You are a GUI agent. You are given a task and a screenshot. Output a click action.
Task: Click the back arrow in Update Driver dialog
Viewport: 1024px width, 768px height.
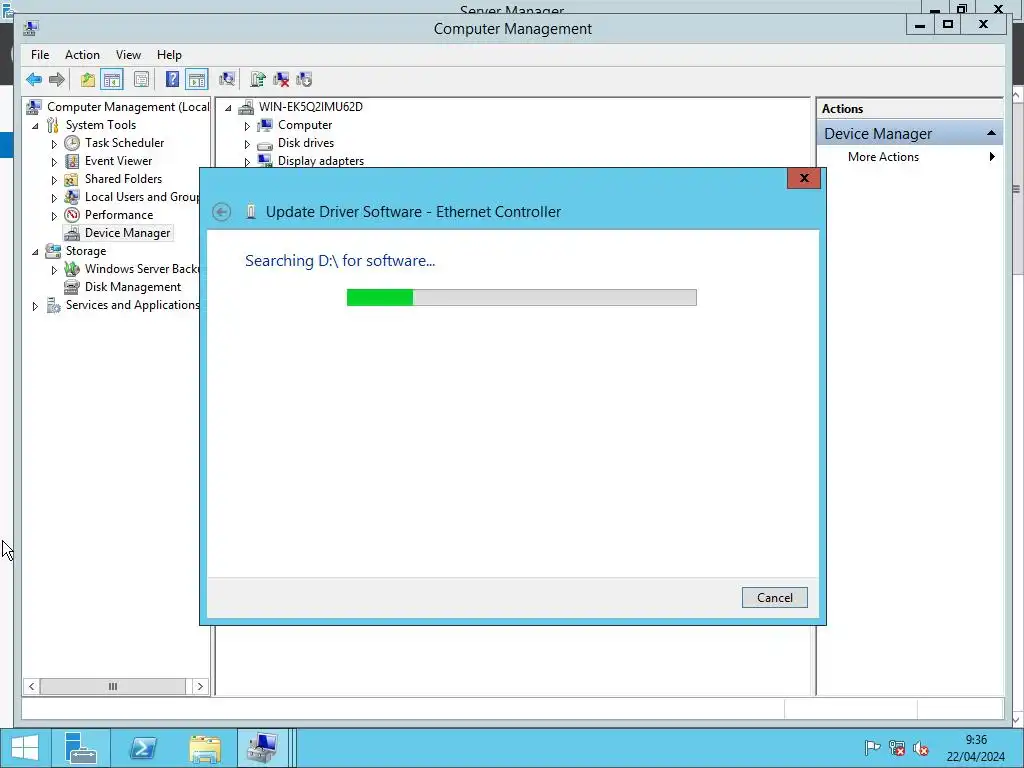221,212
